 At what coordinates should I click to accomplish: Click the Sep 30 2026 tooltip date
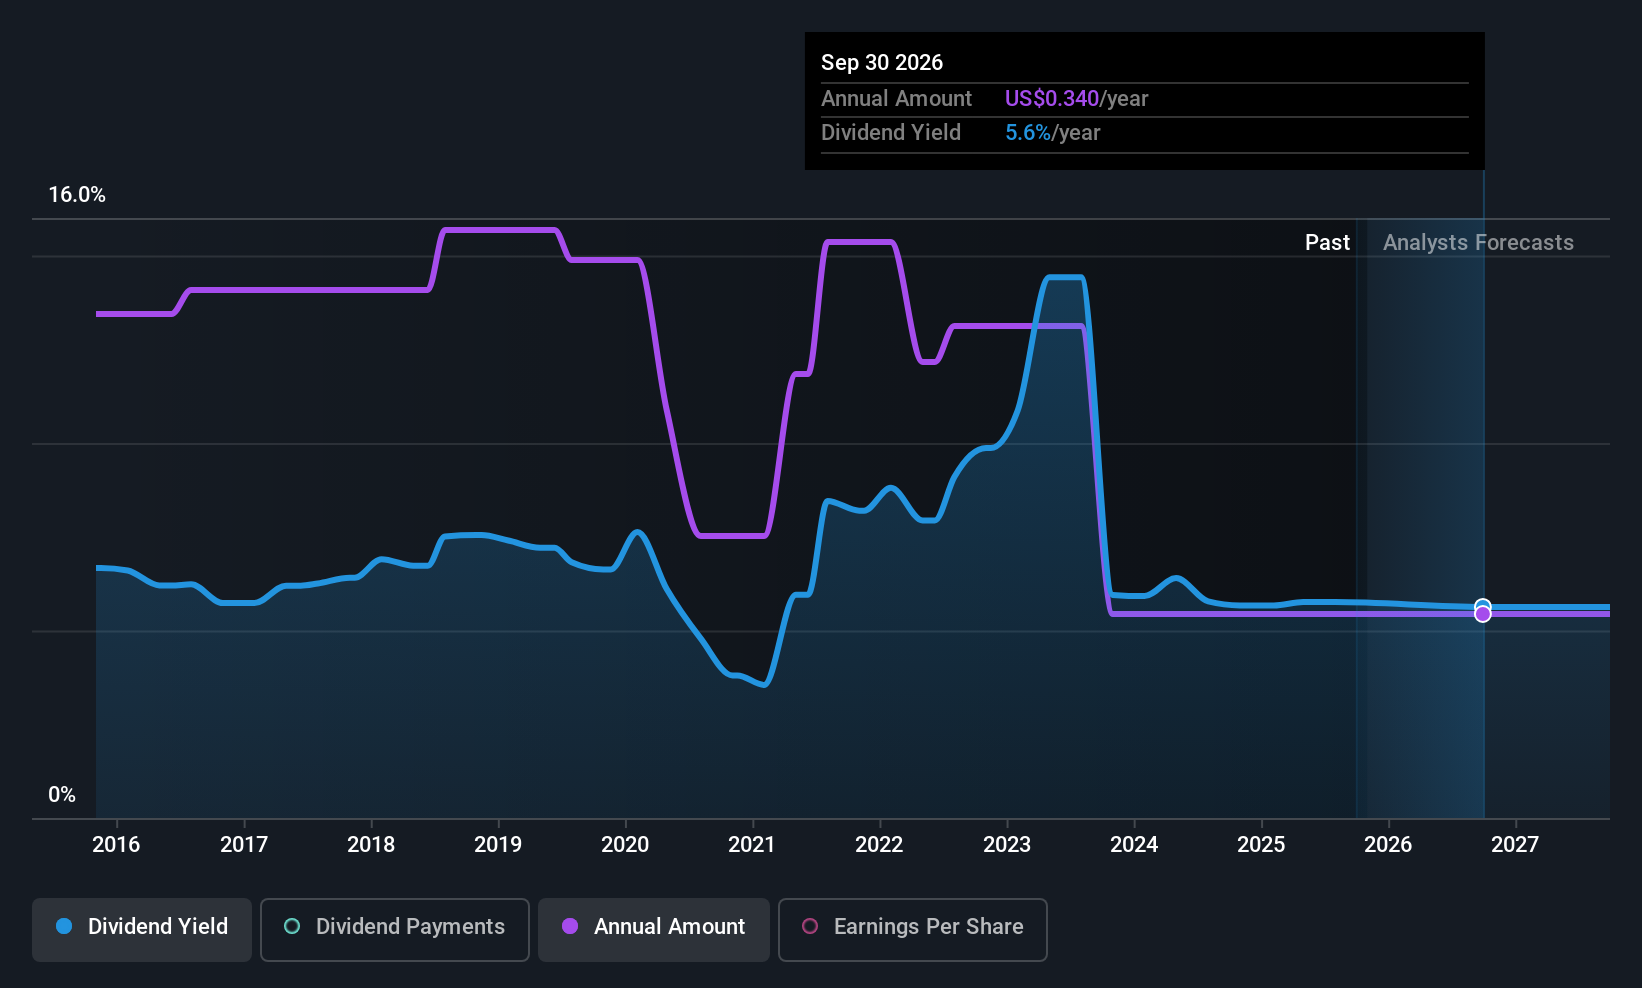[x=882, y=63]
